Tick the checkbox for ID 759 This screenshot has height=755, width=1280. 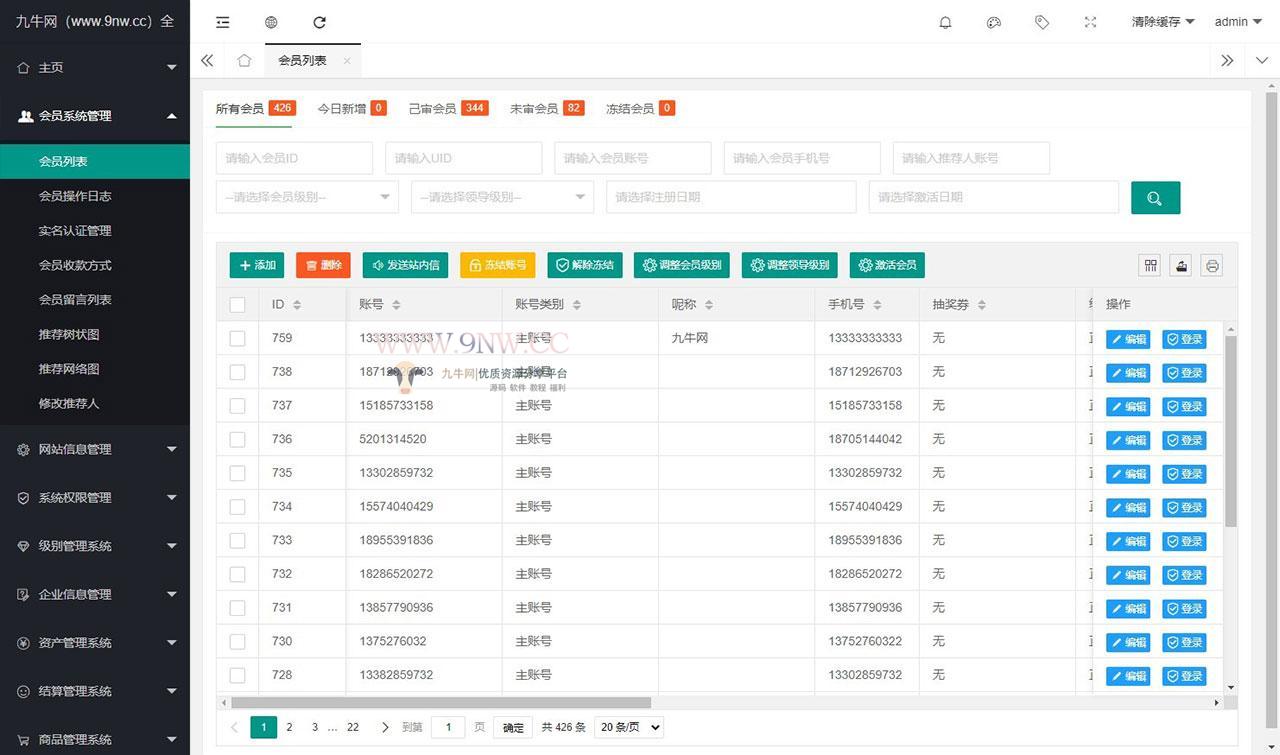(237, 338)
